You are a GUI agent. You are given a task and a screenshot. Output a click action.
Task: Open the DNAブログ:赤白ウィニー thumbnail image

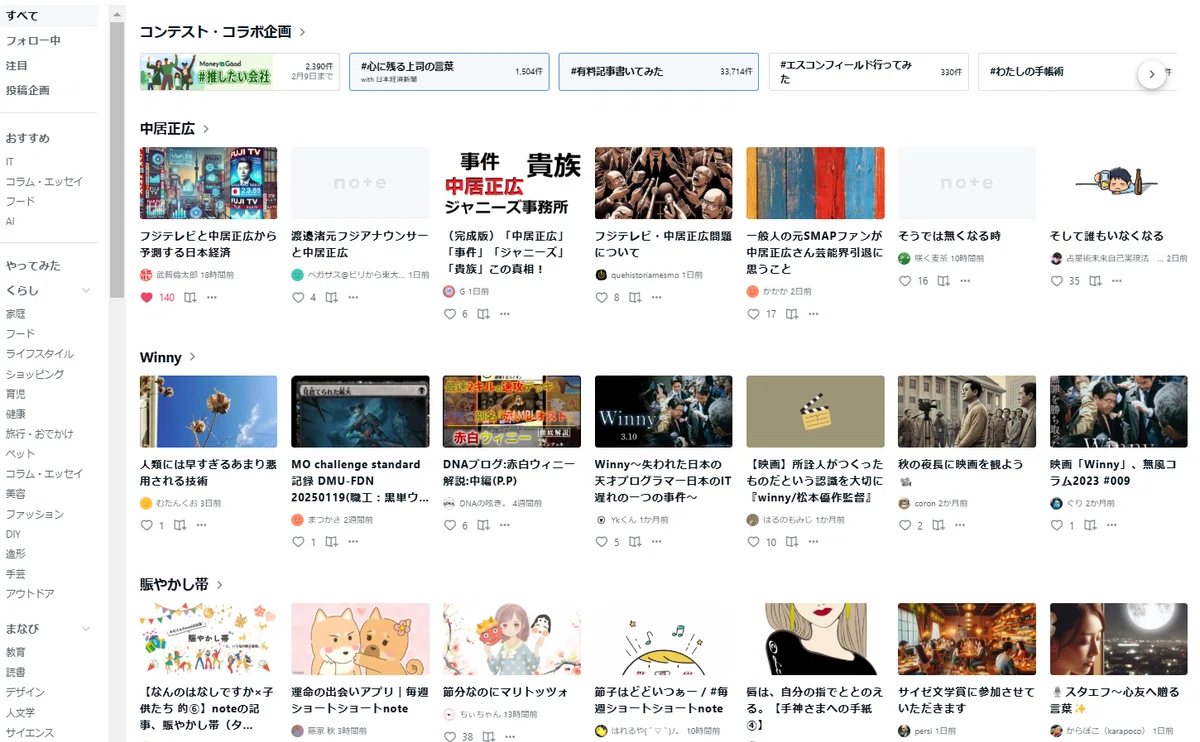[511, 411]
